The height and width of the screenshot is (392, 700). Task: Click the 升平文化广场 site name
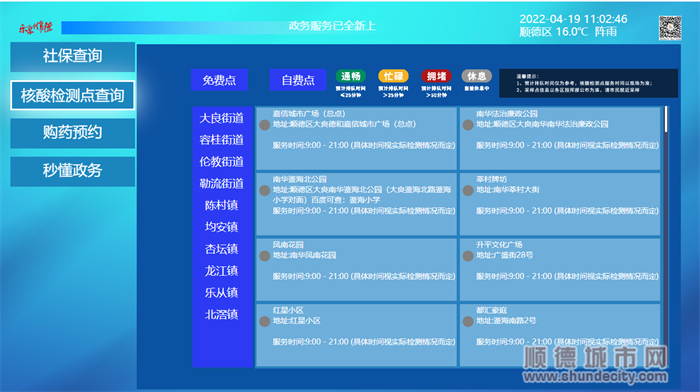(499, 245)
